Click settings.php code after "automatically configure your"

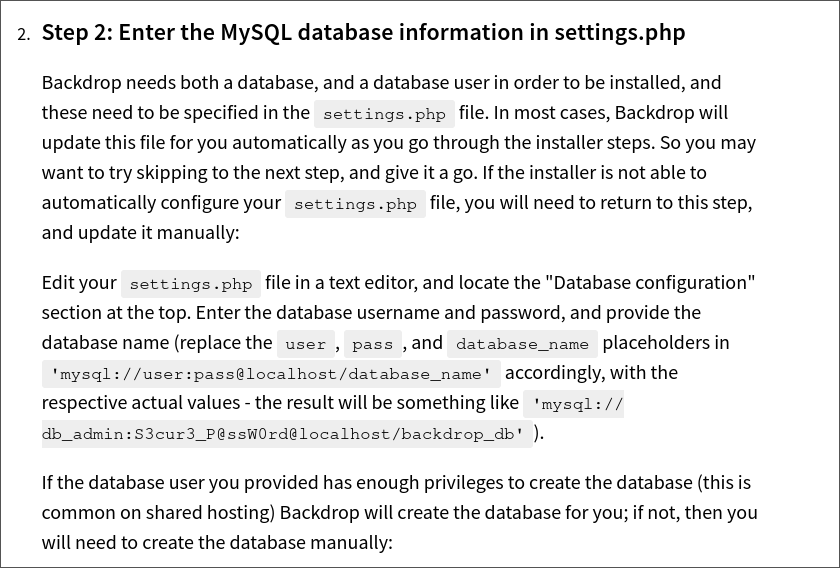pos(355,204)
